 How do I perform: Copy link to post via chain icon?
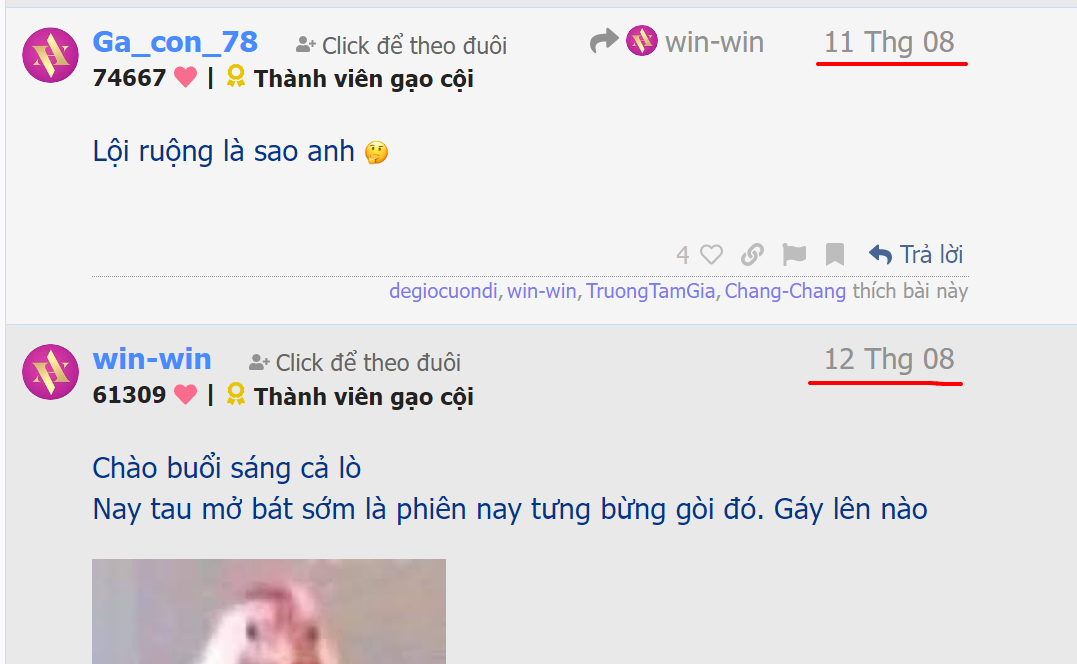tap(752, 255)
